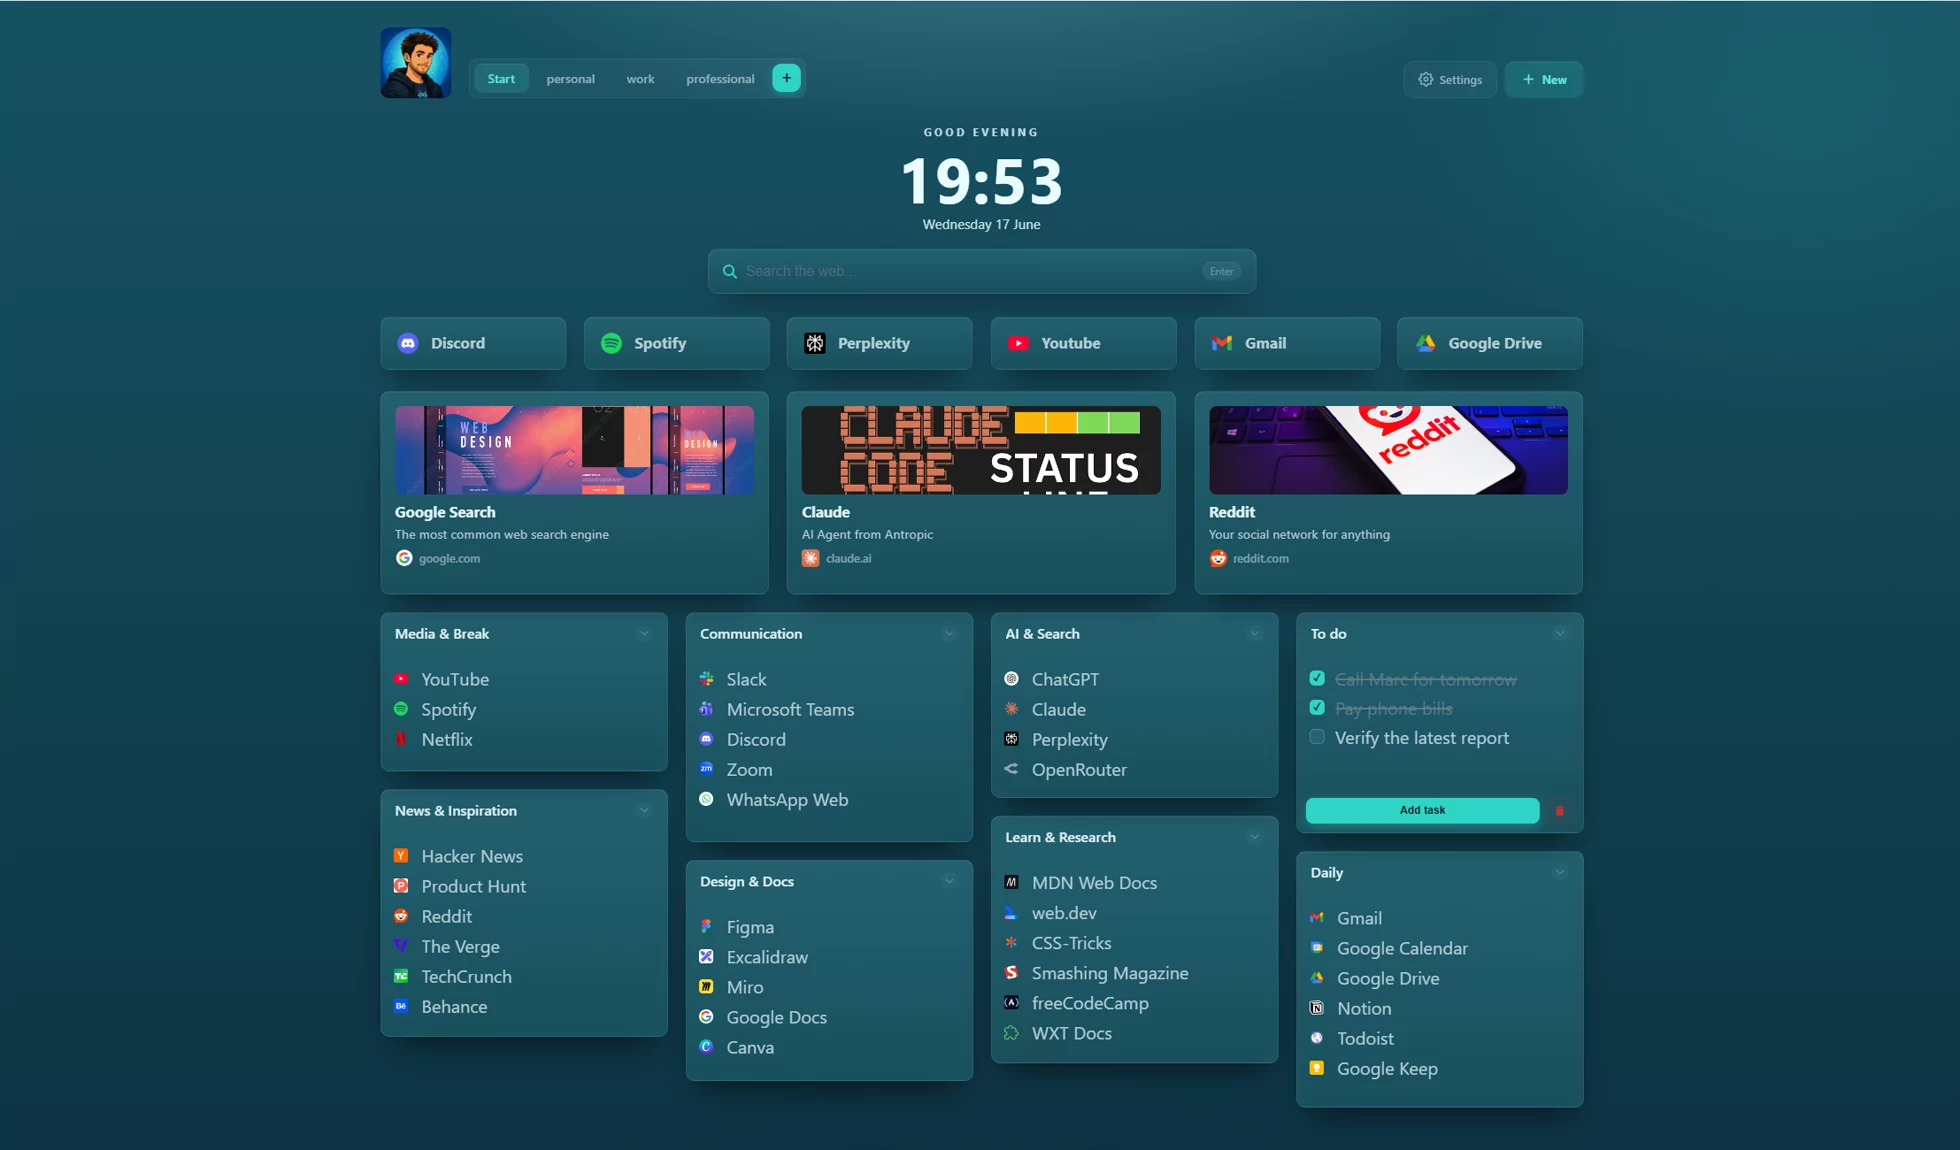The height and width of the screenshot is (1150, 1960).
Task: Click the Behance icon
Action: tap(401, 1006)
